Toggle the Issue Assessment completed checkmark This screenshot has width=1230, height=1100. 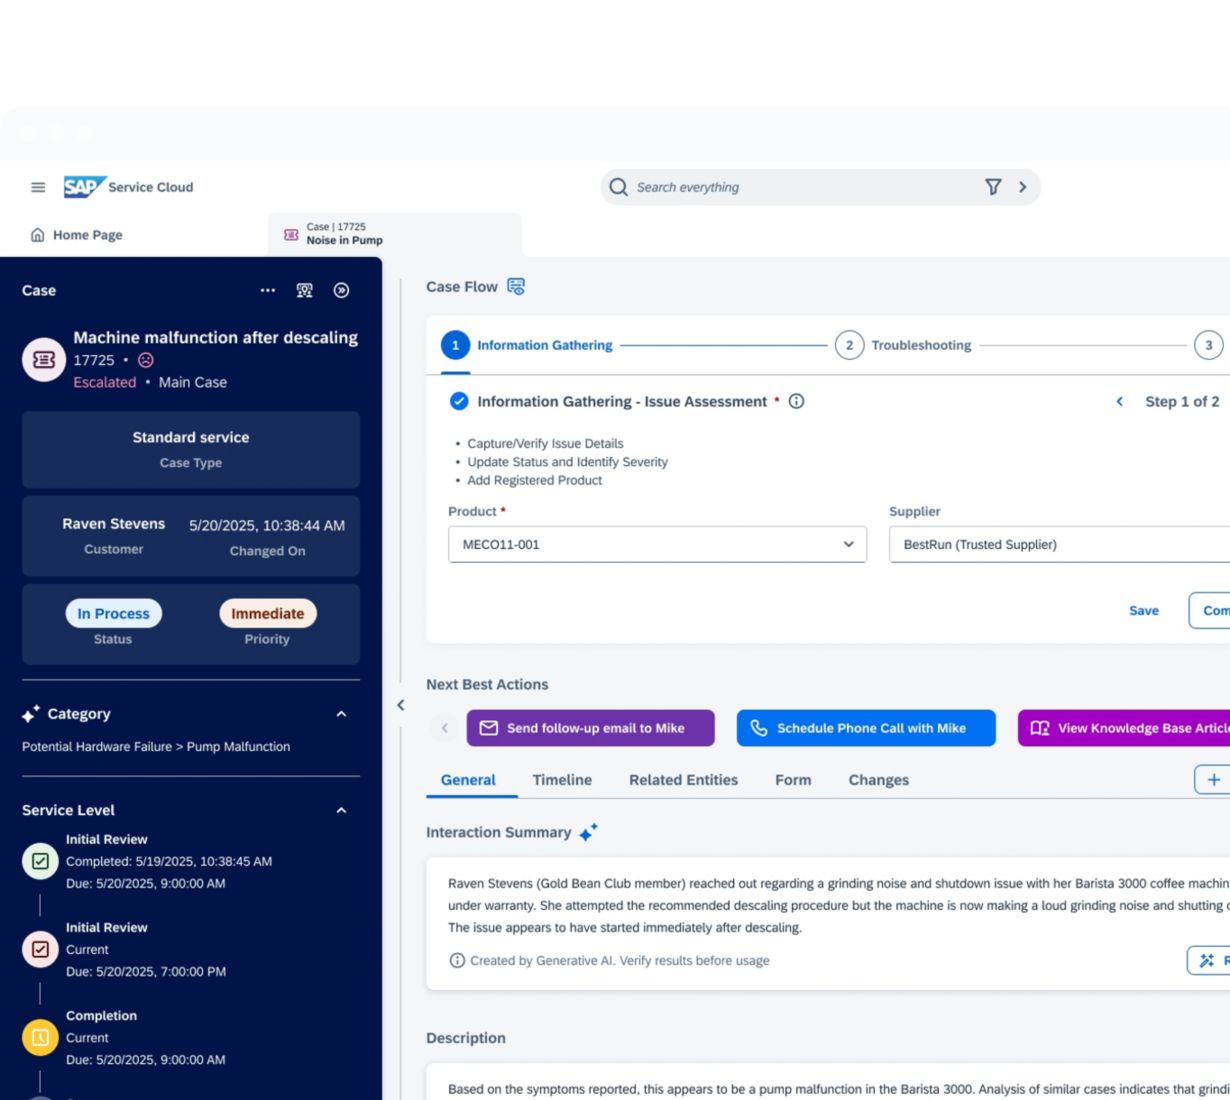(459, 402)
